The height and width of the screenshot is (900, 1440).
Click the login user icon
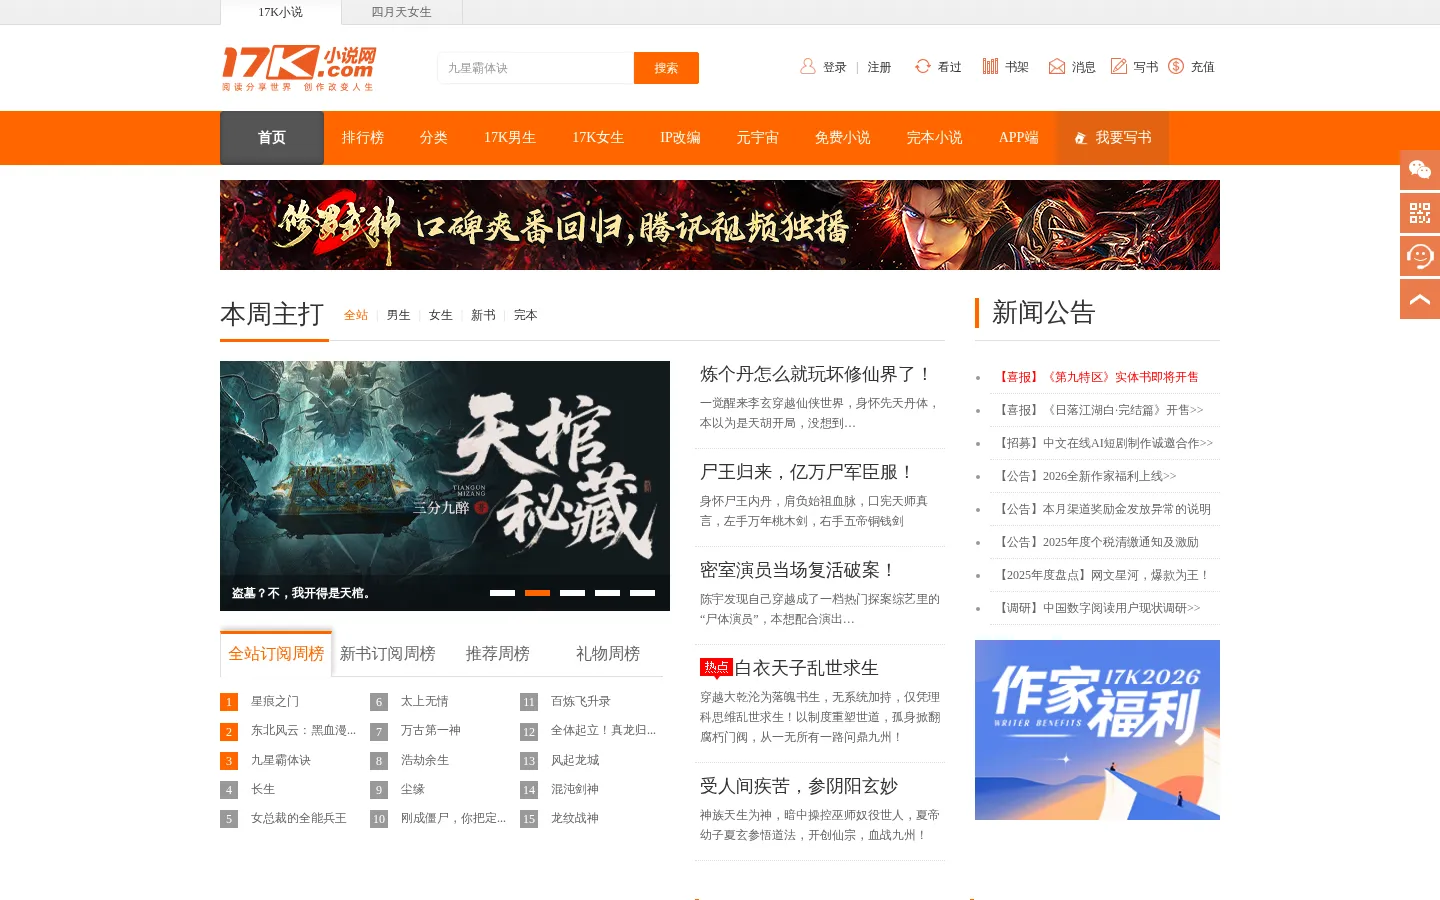coord(808,66)
